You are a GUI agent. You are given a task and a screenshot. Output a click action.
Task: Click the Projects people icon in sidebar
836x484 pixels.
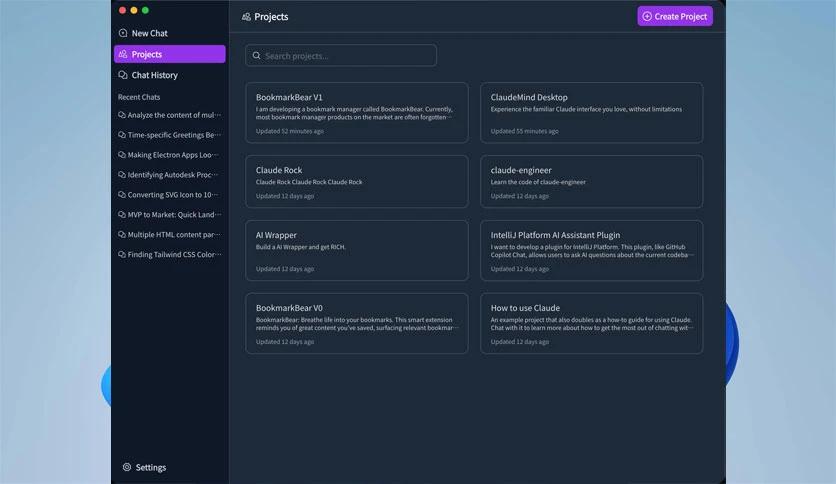[123, 54]
